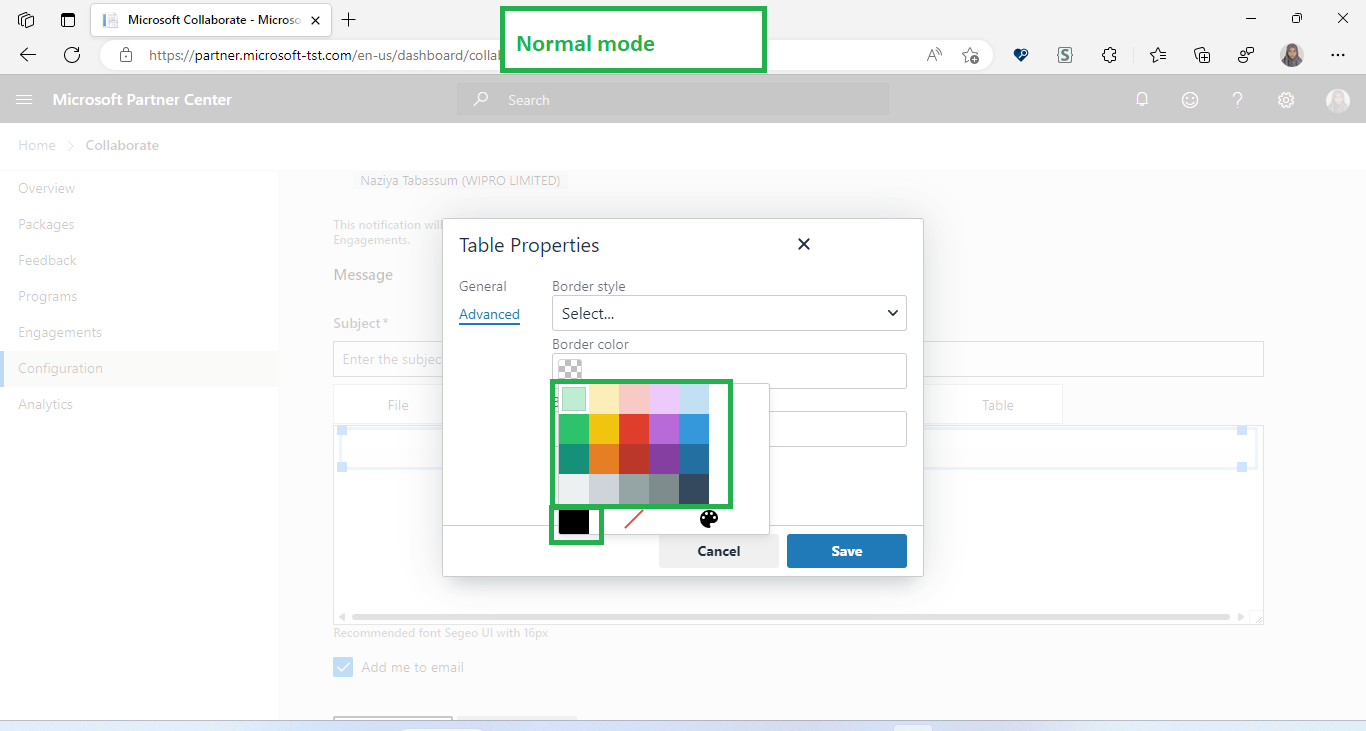The width and height of the screenshot is (1366, 731).
Task: Open Partner Center notifications bell
Action: 1142,99
